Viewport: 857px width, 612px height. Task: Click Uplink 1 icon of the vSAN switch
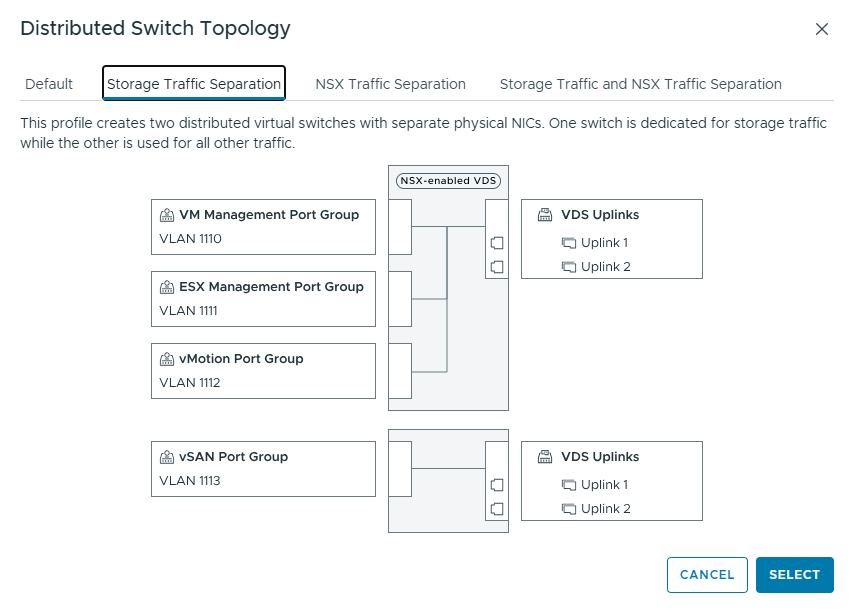pos(569,485)
